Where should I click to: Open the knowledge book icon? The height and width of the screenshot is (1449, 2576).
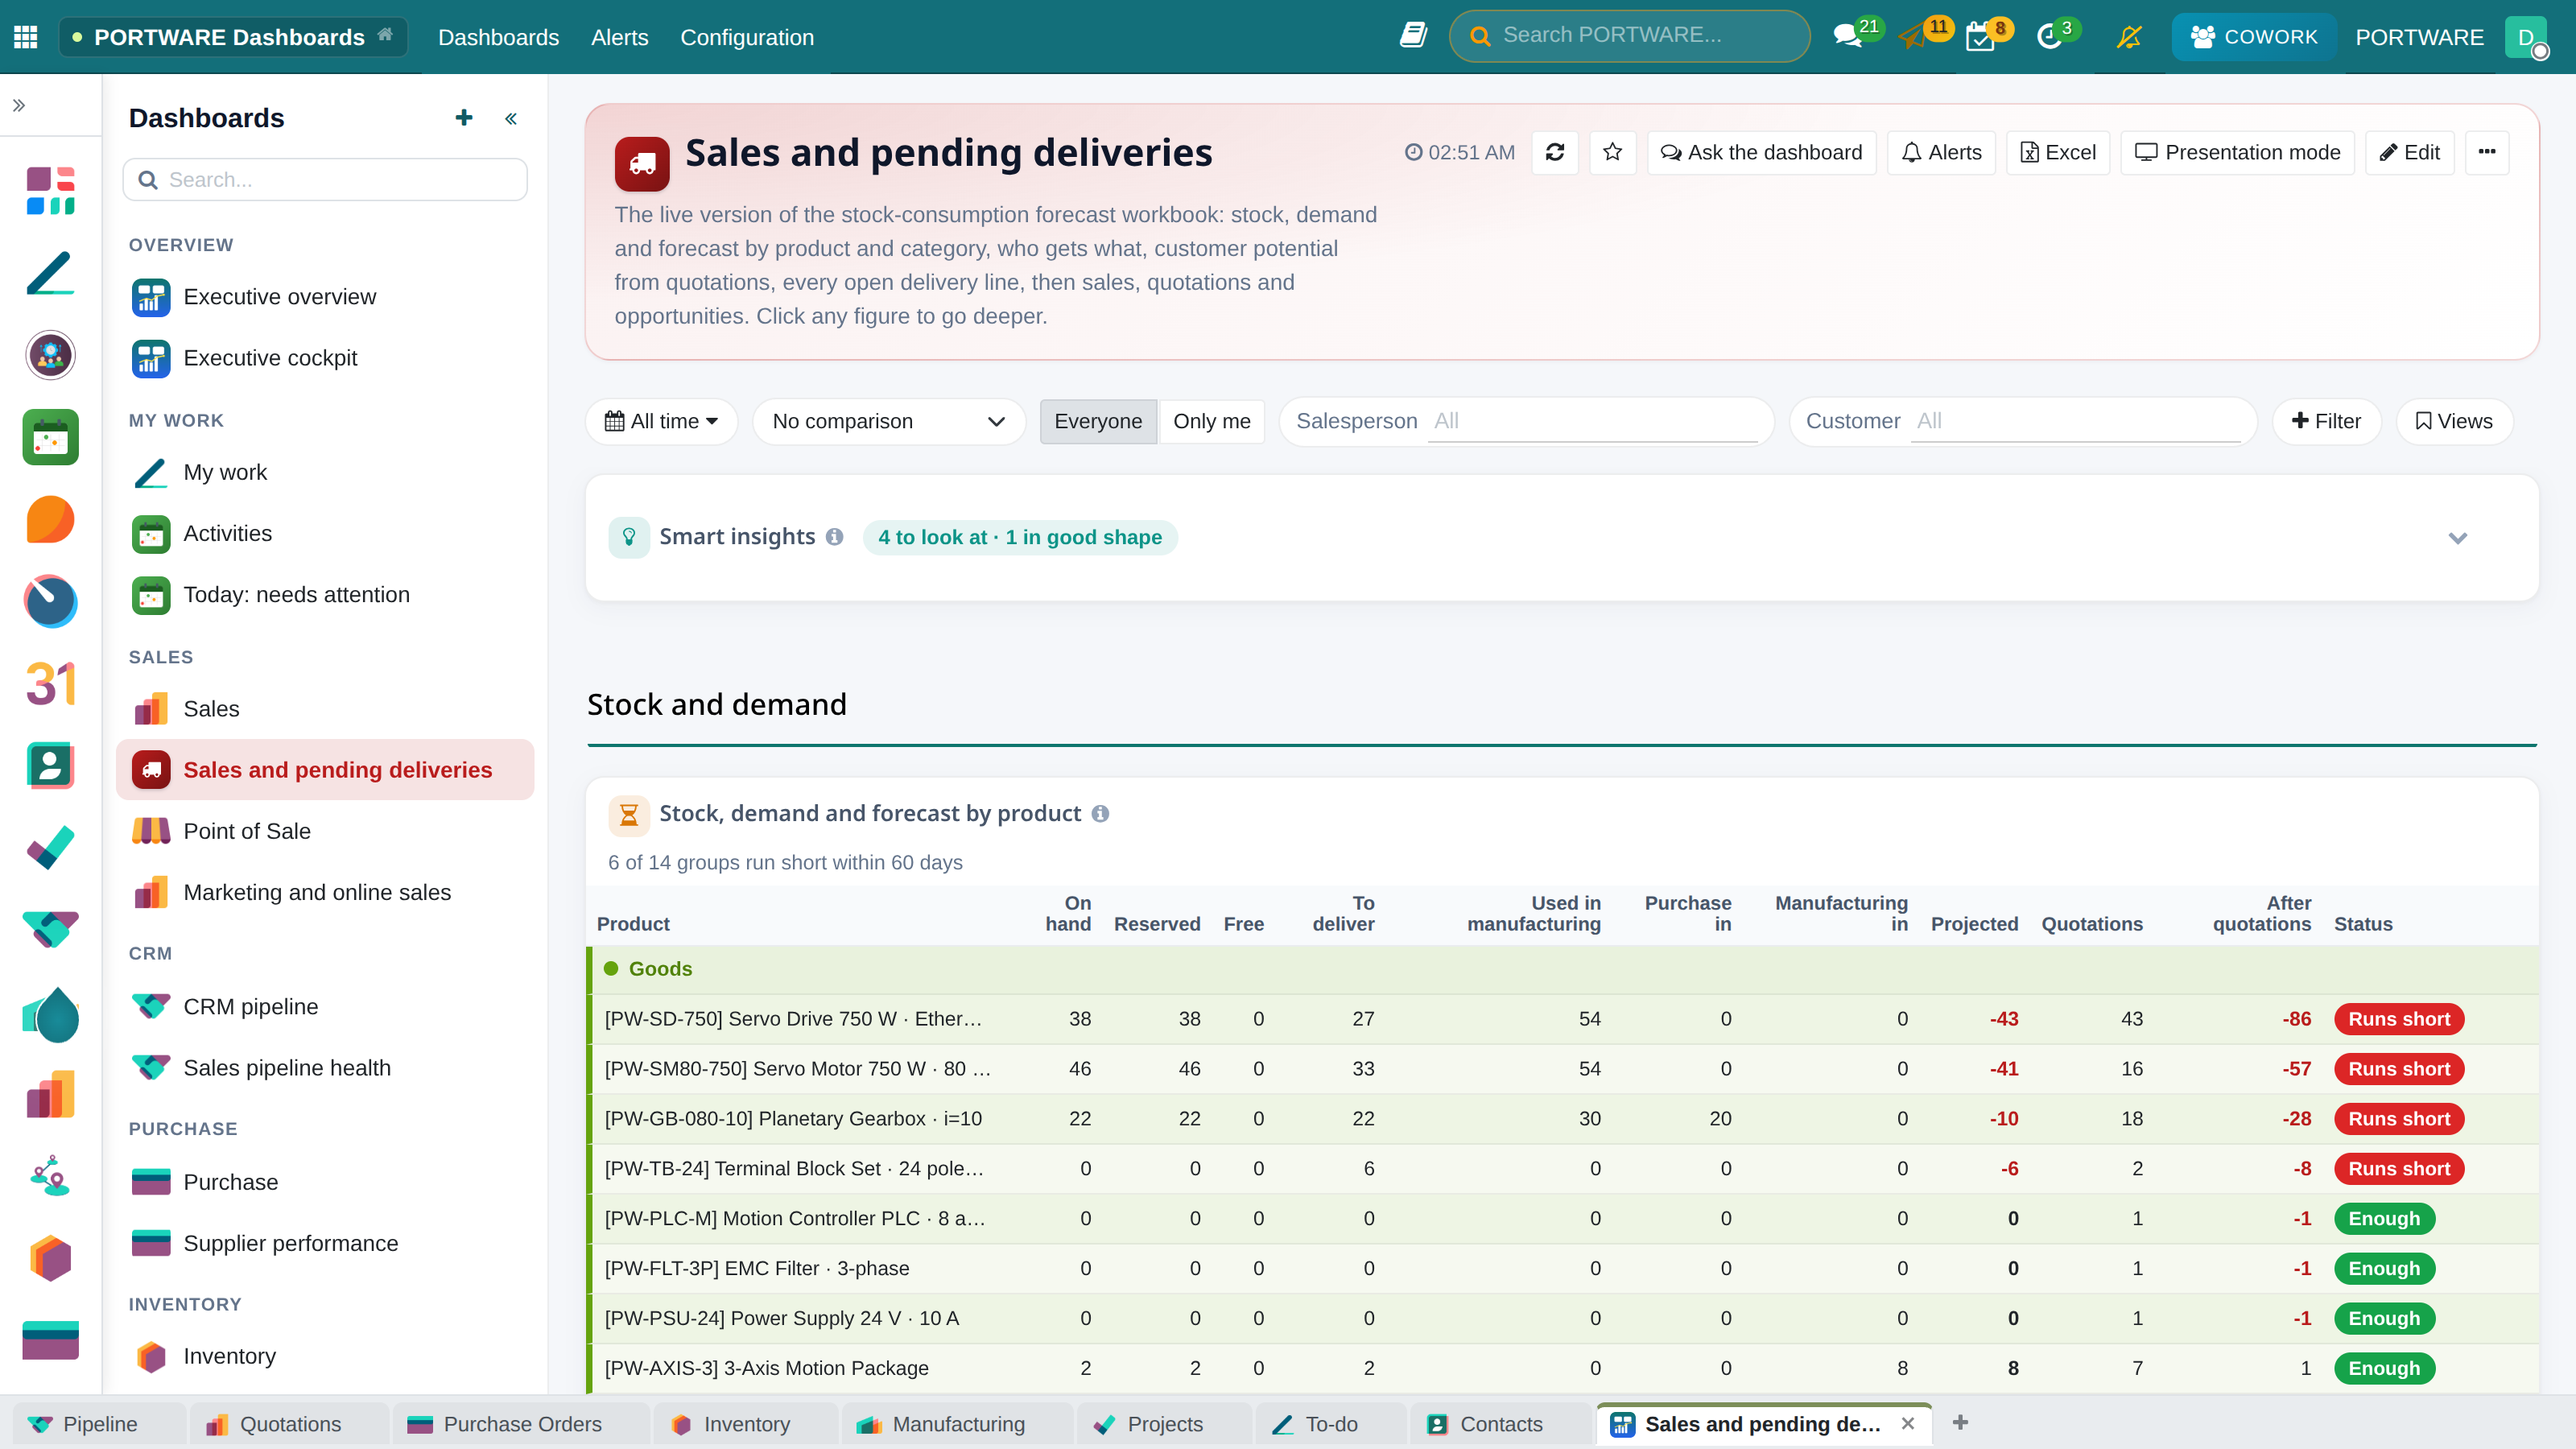coord(1412,36)
